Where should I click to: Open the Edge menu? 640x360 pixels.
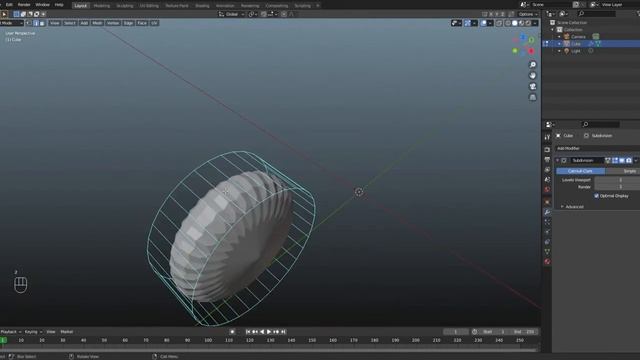pos(129,23)
